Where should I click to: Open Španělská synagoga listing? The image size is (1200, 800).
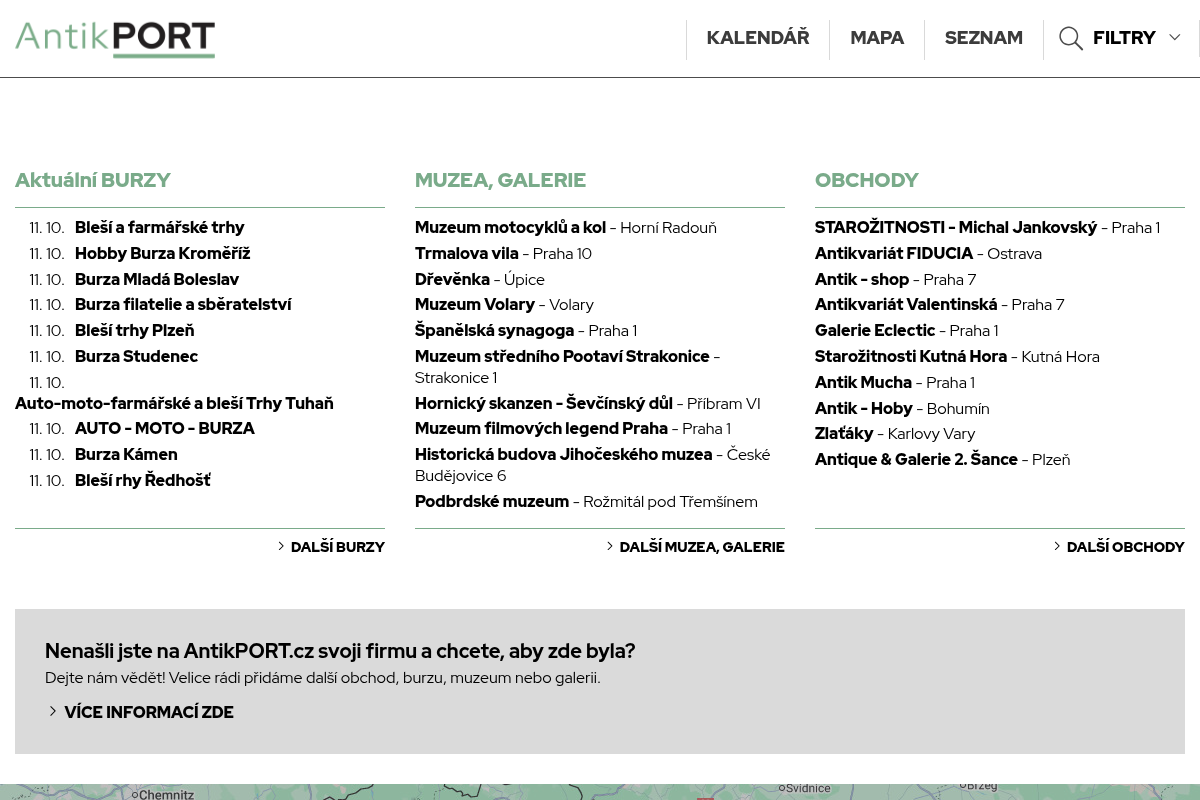click(495, 331)
